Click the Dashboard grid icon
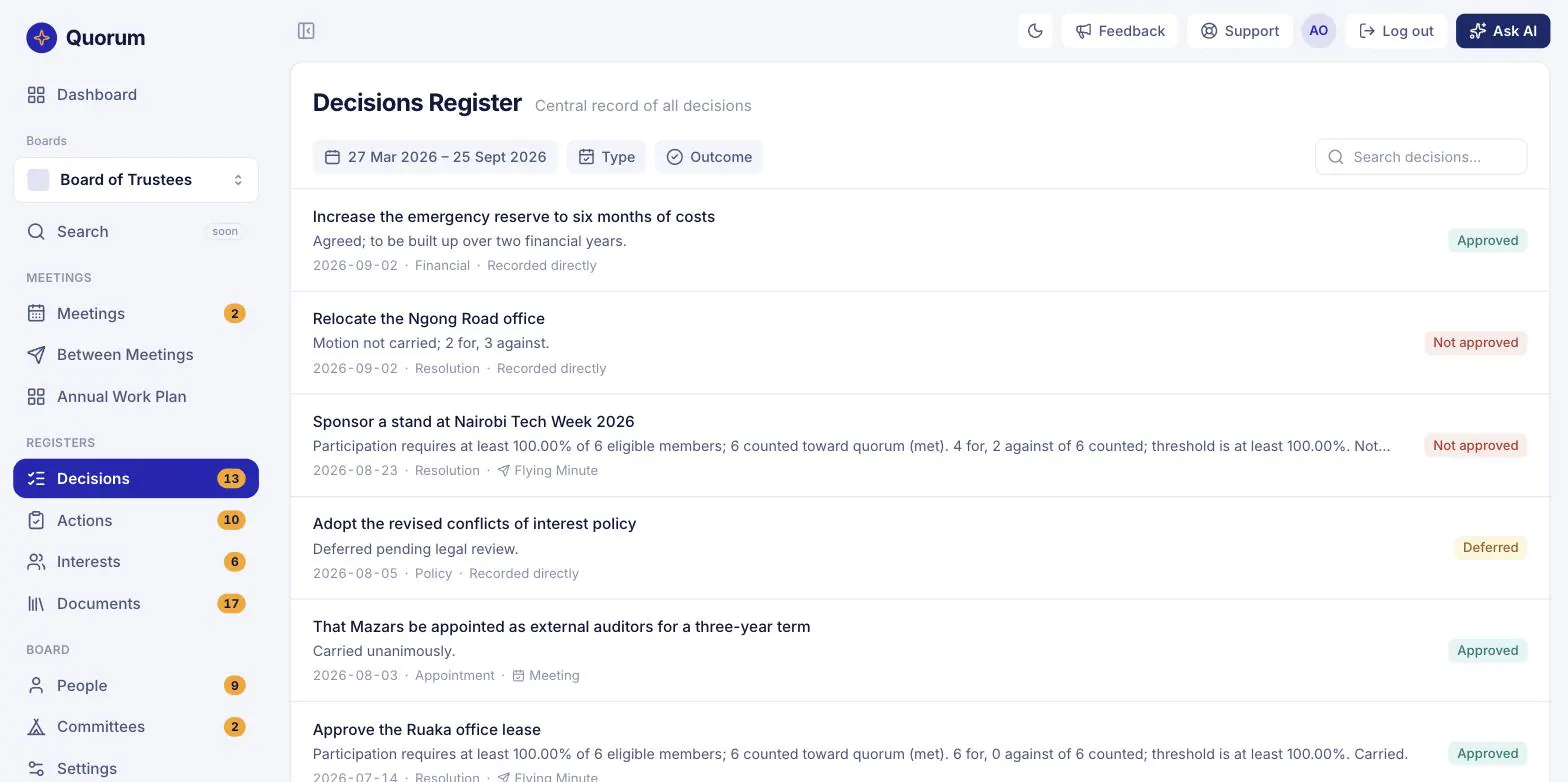1568x782 pixels. [36, 95]
